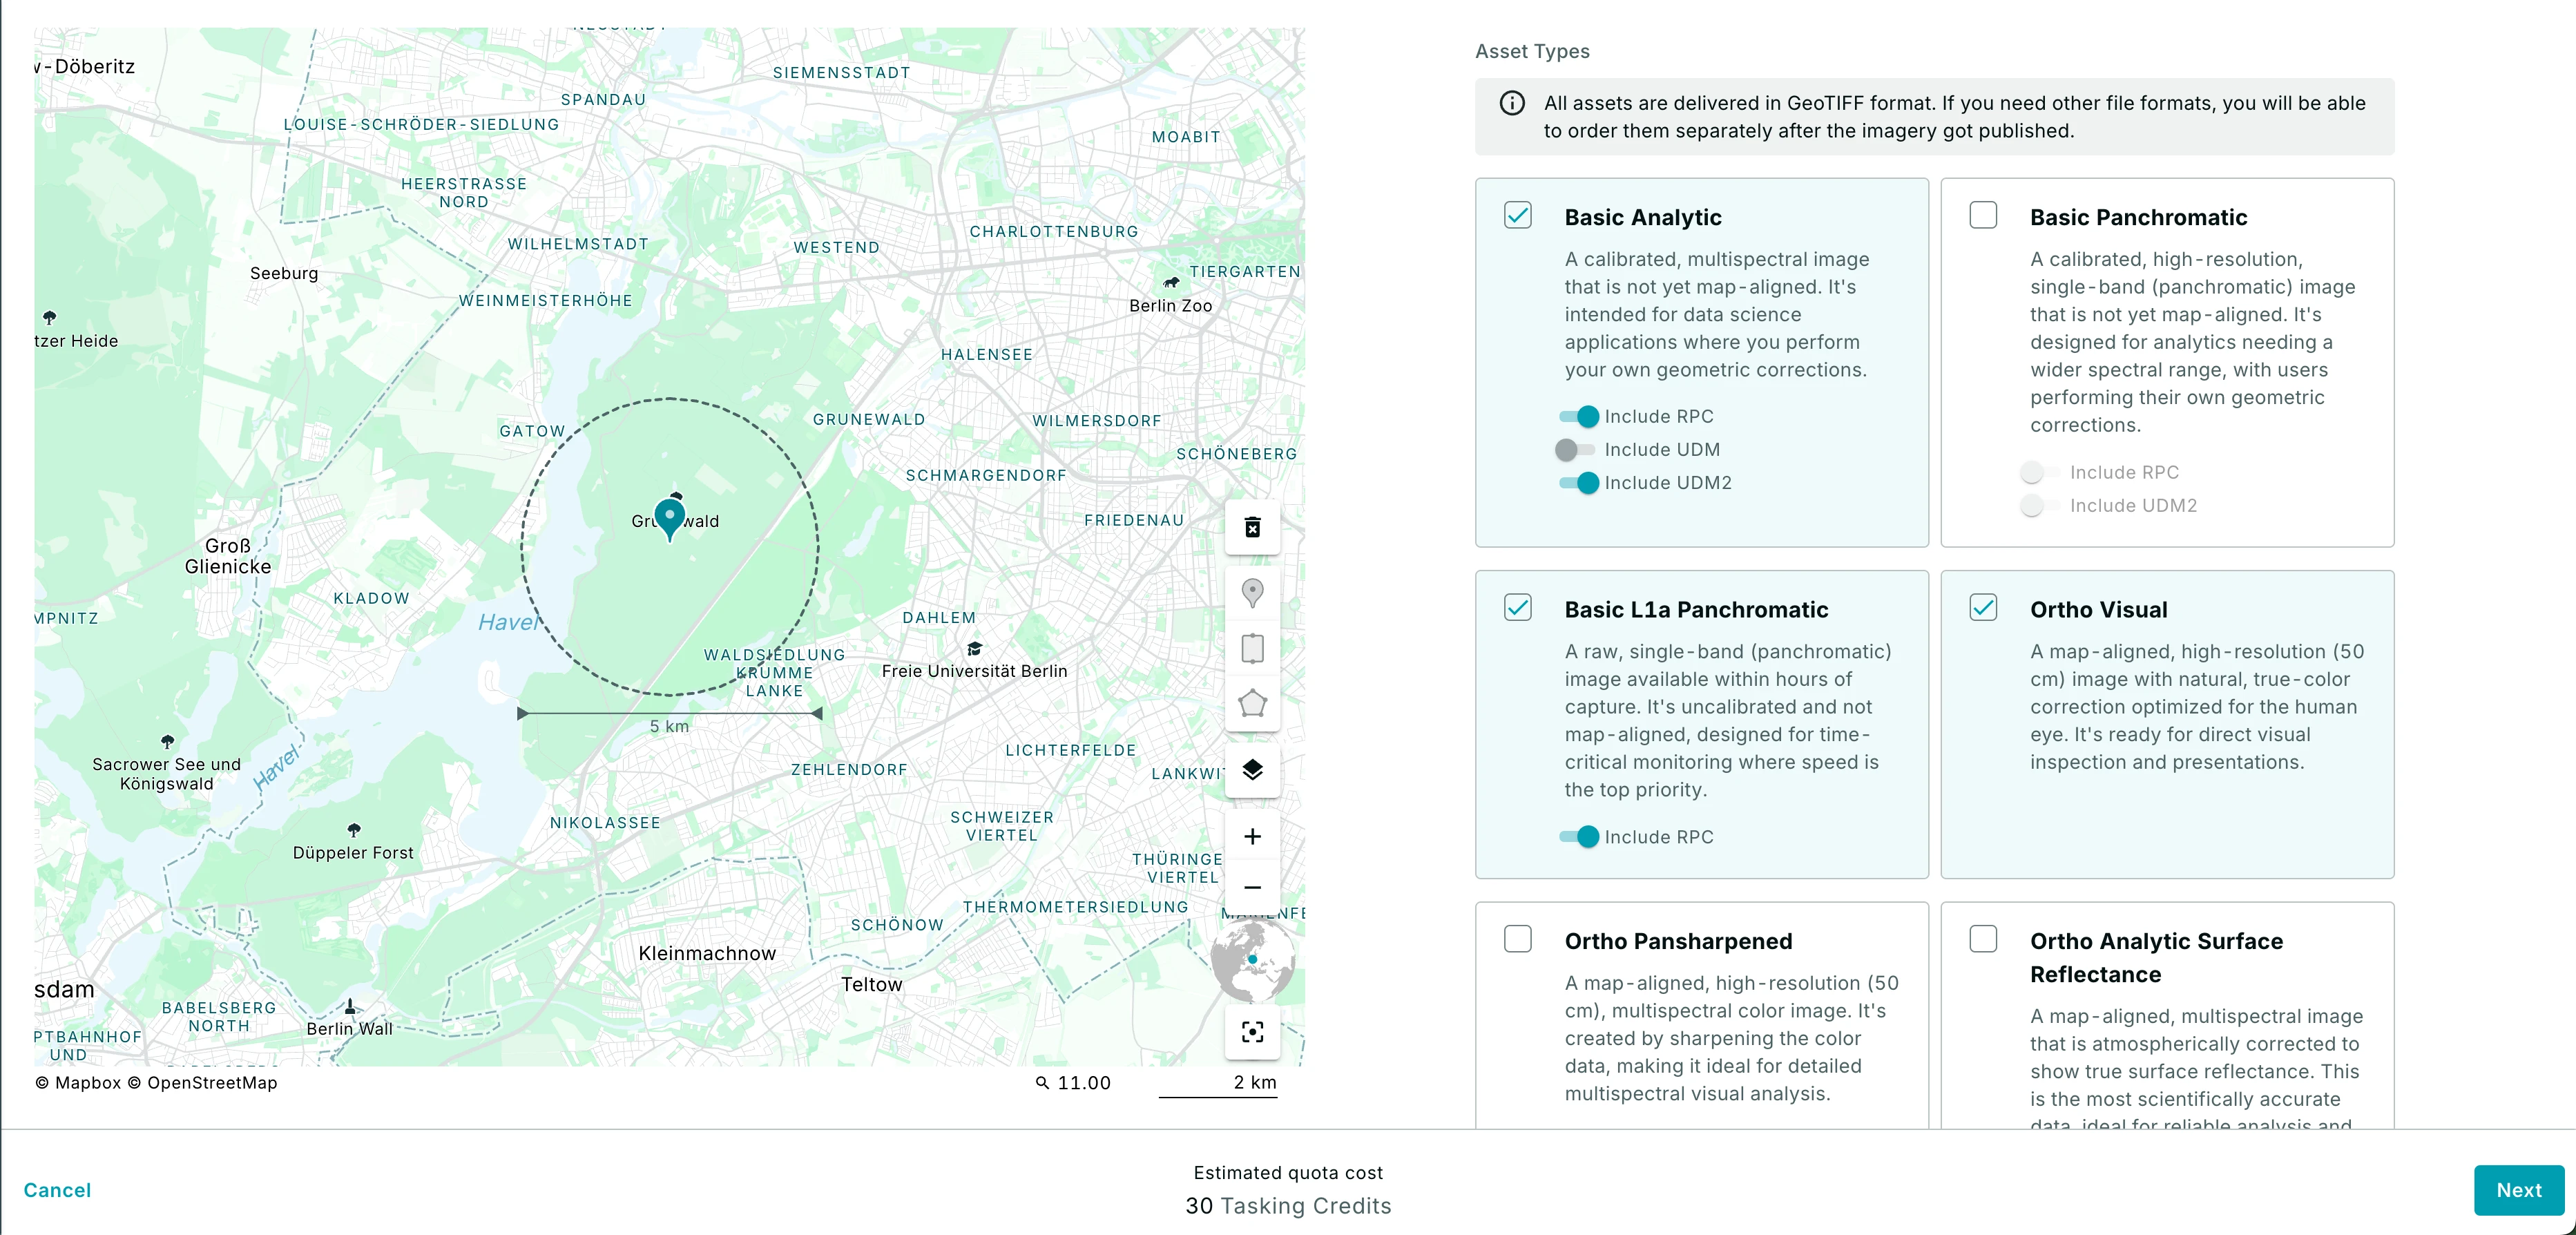Uncheck the Basic Analytic checkbox
Image resolution: width=2576 pixels, height=1235 pixels.
pos(1517,216)
